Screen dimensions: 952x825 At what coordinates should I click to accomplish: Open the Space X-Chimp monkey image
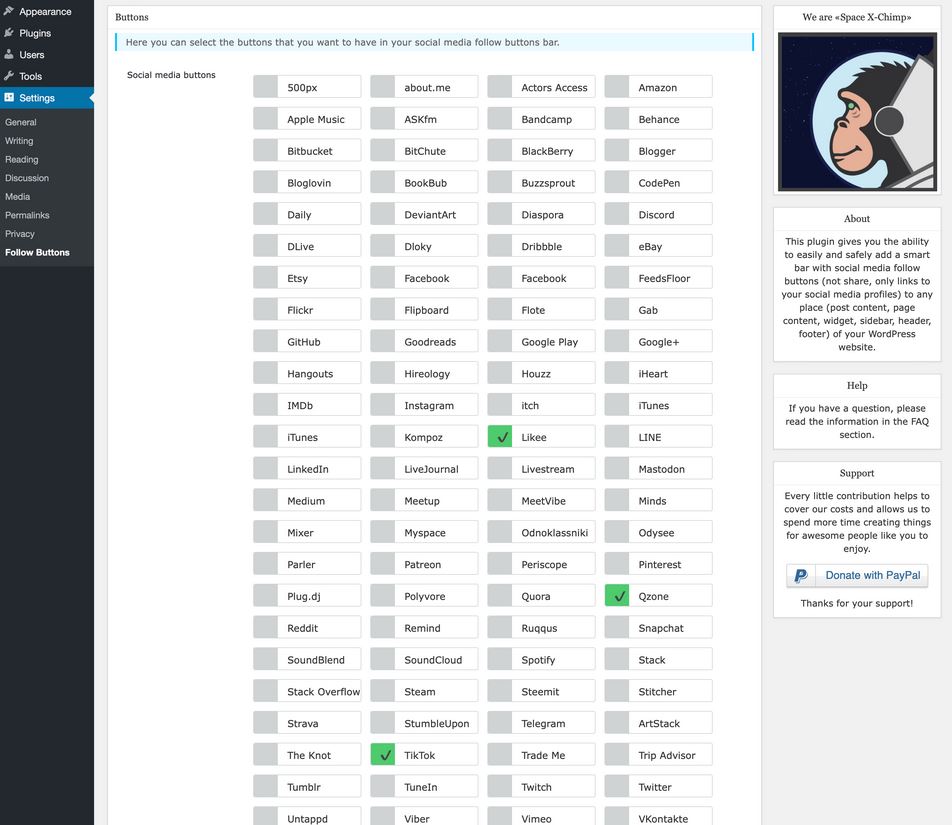tap(857, 112)
